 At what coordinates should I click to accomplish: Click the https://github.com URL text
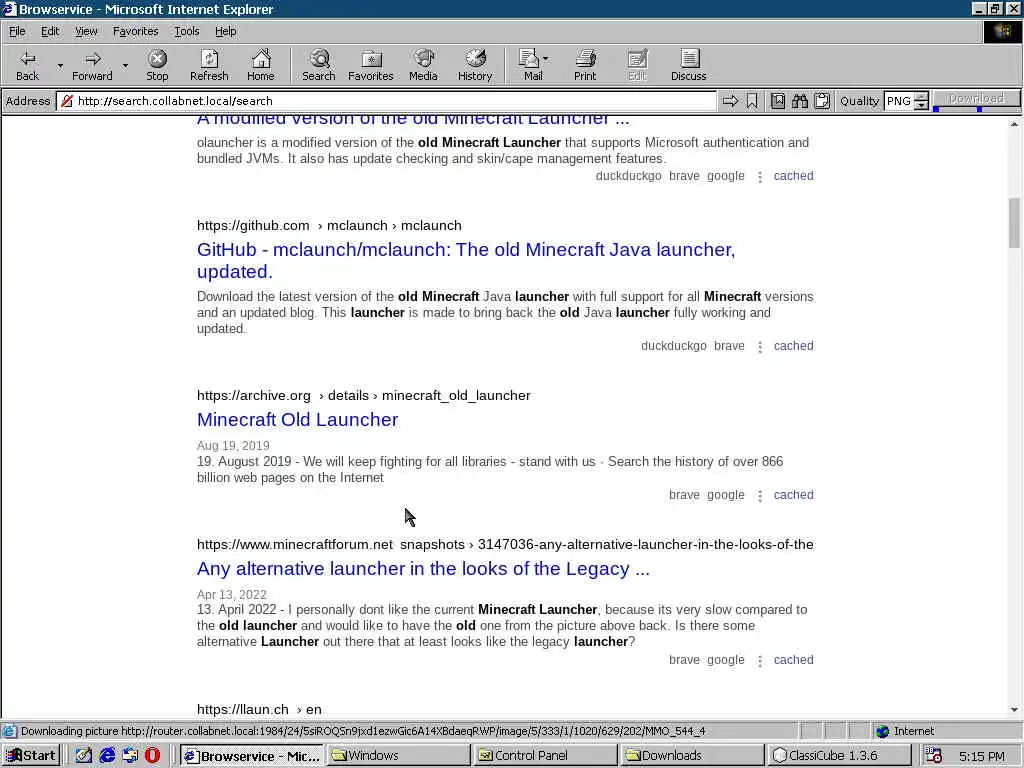pyautogui.click(x=253, y=225)
